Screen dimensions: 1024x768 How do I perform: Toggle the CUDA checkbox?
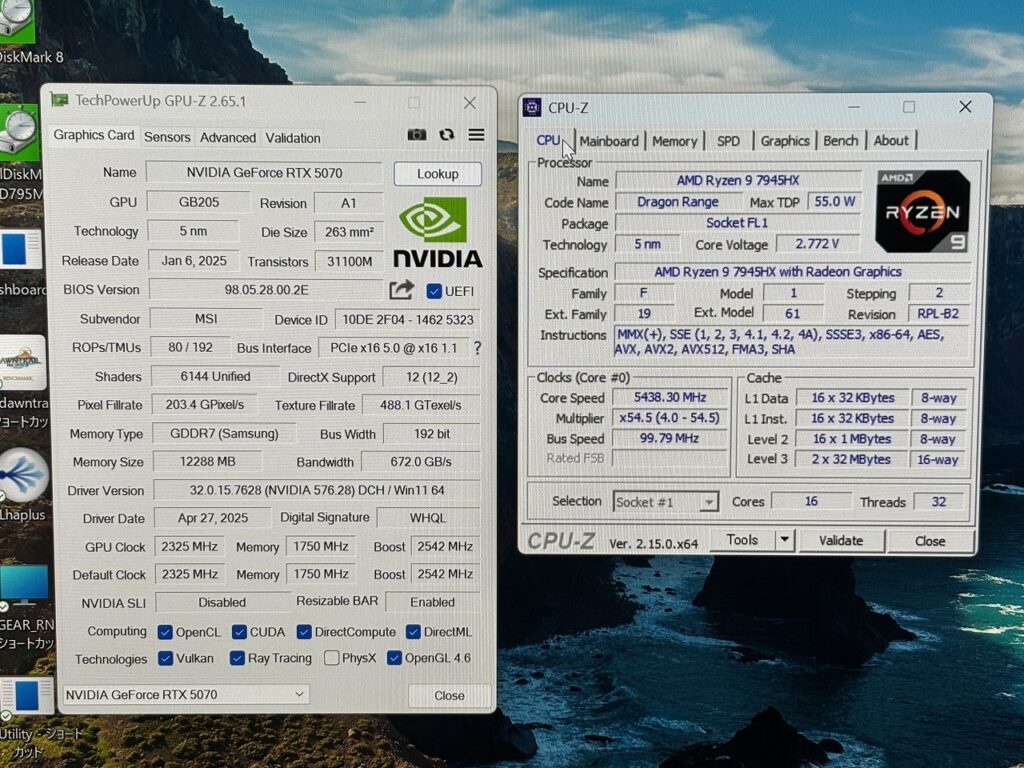click(239, 632)
